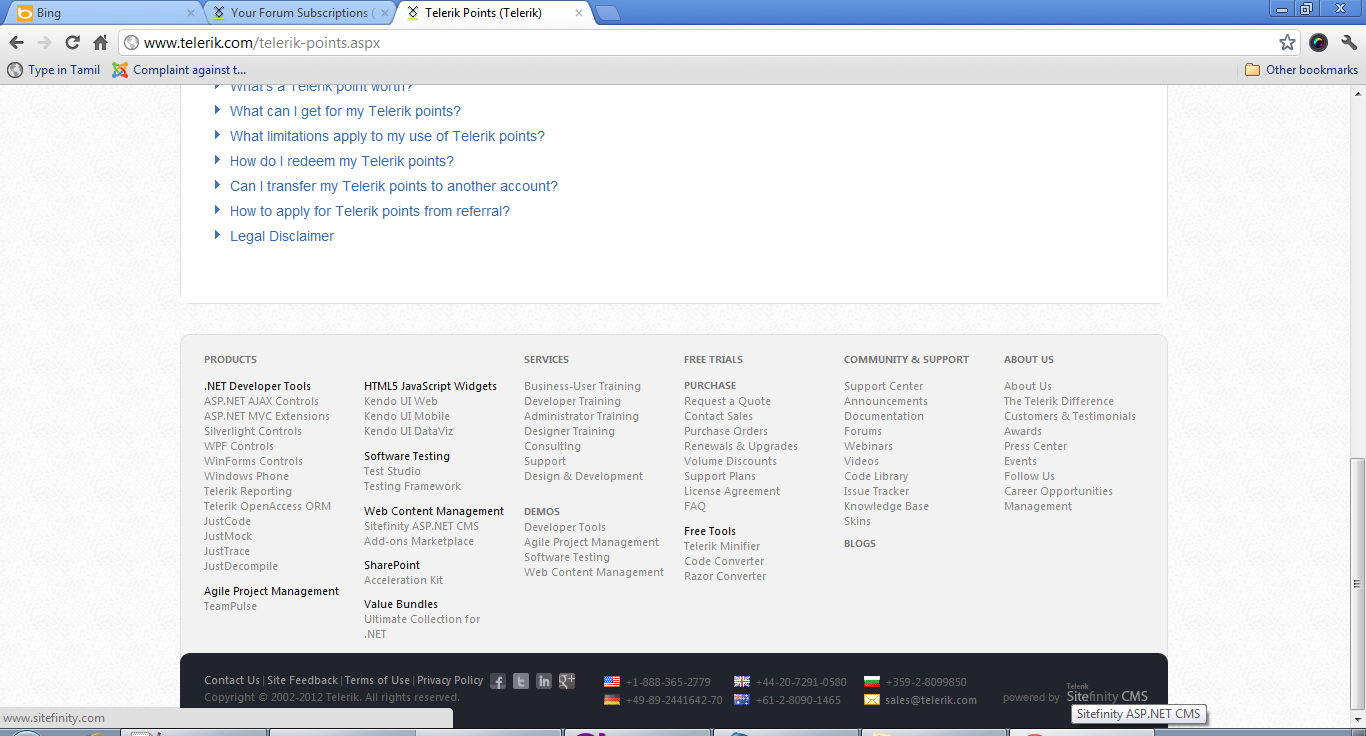Open the Telerik Minifier free tool
Viewport: 1366px width, 736px height.
[722, 546]
